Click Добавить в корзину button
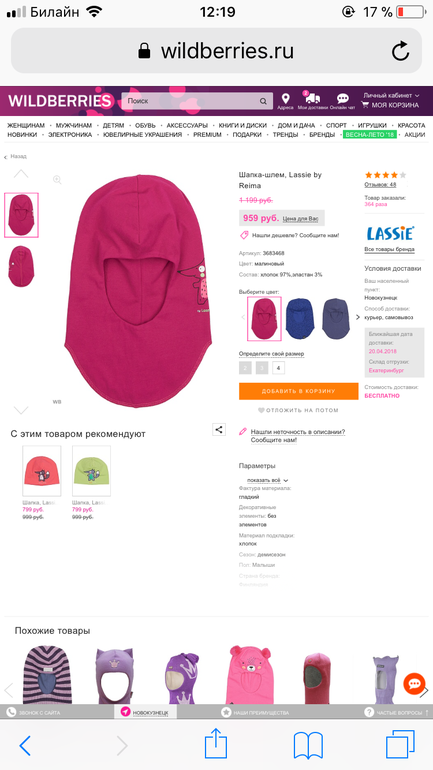This screenshot has height=770, width=433. (x=298, y=391)
